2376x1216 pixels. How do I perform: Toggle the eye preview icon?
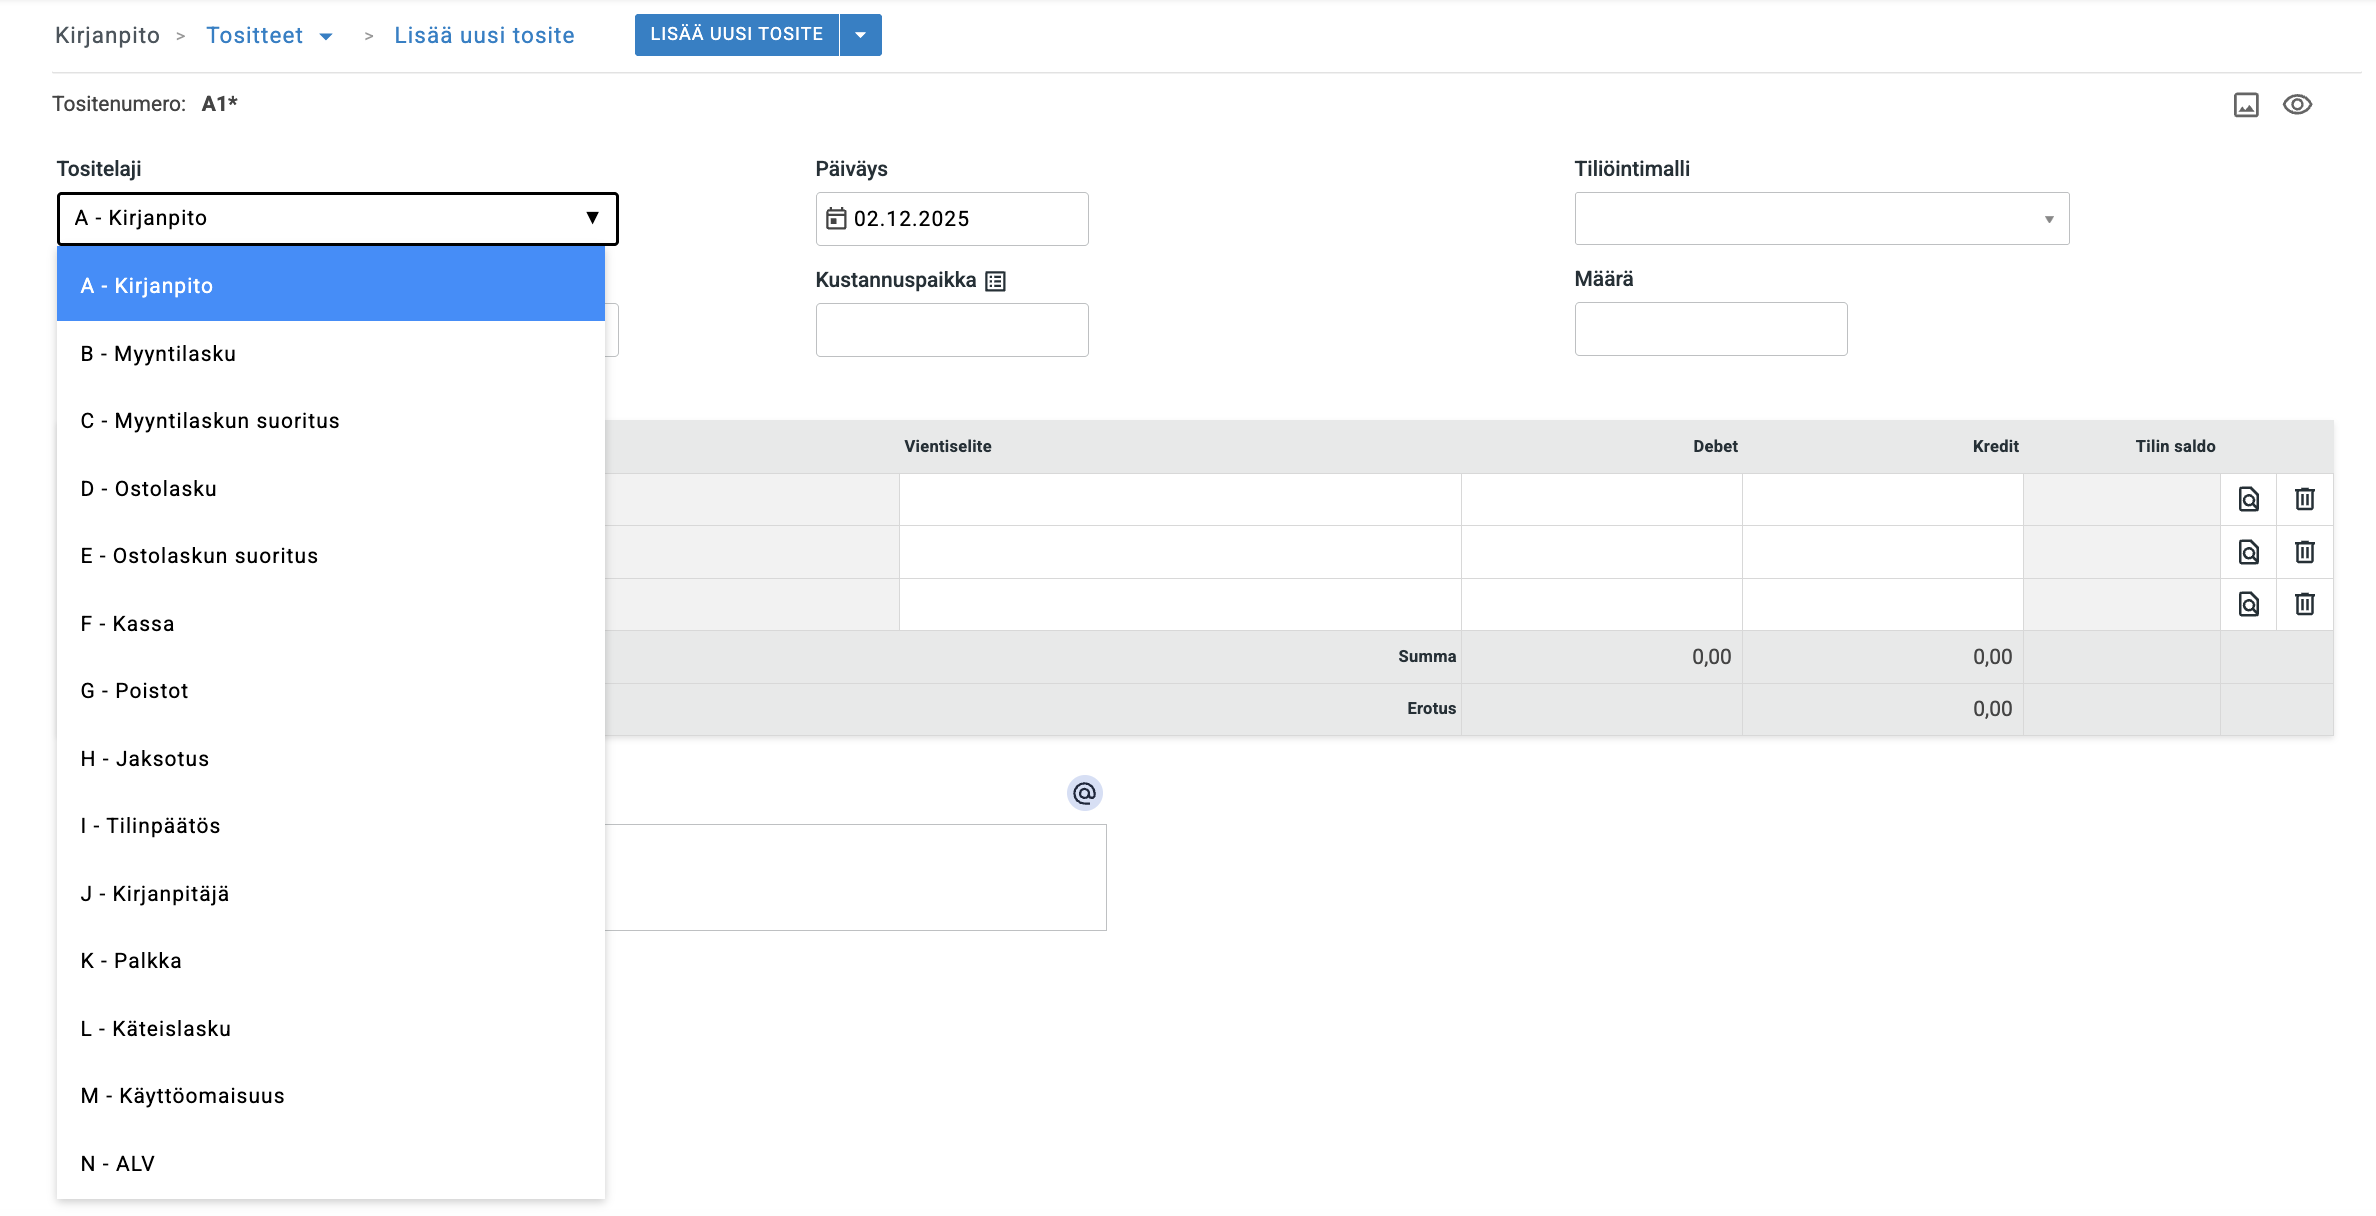[x=2297, y=105]
